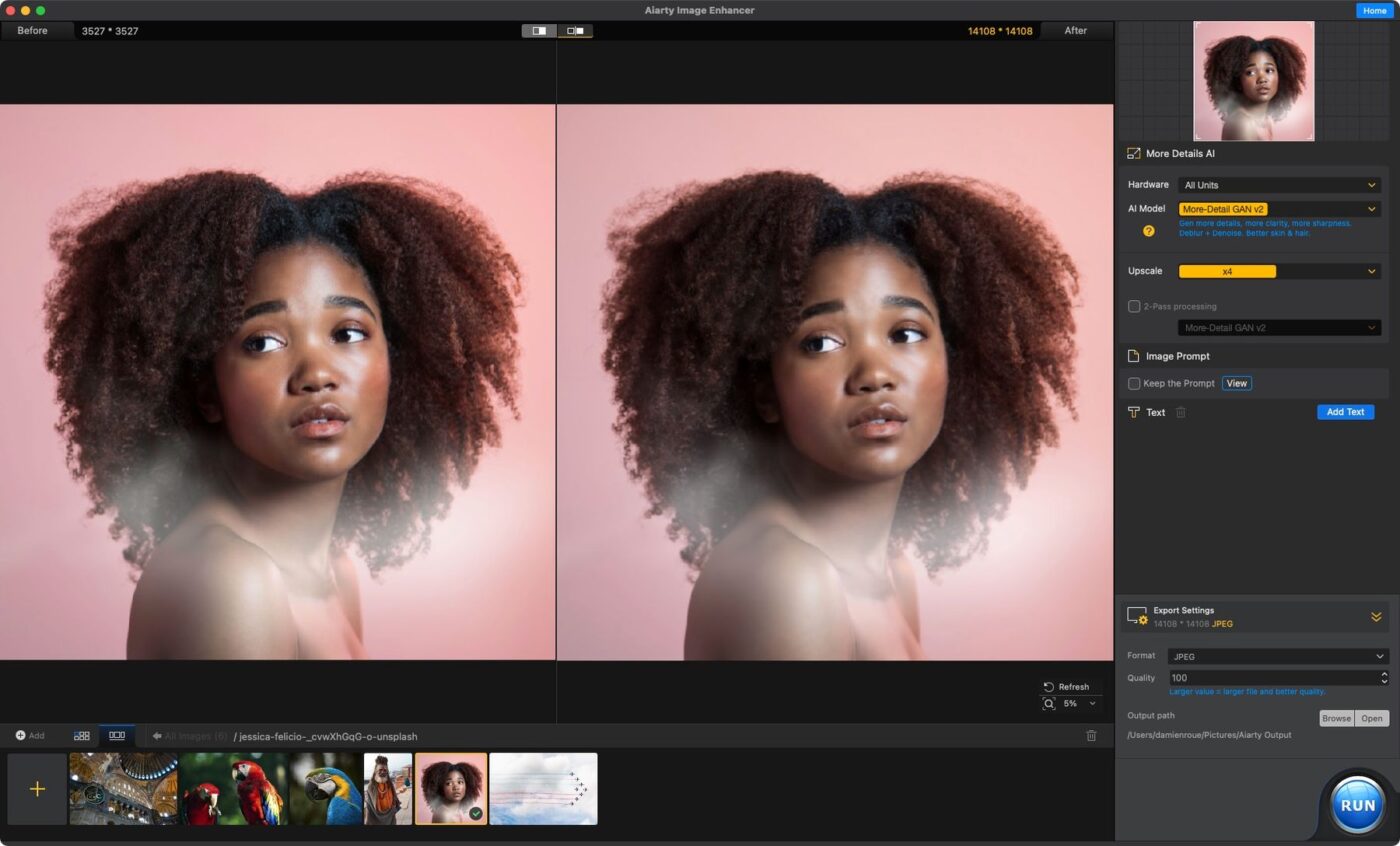1400x846 pixels.
Task: Click the large plus add-image tile
Action: pyautogui.click(x=37, y=789)
